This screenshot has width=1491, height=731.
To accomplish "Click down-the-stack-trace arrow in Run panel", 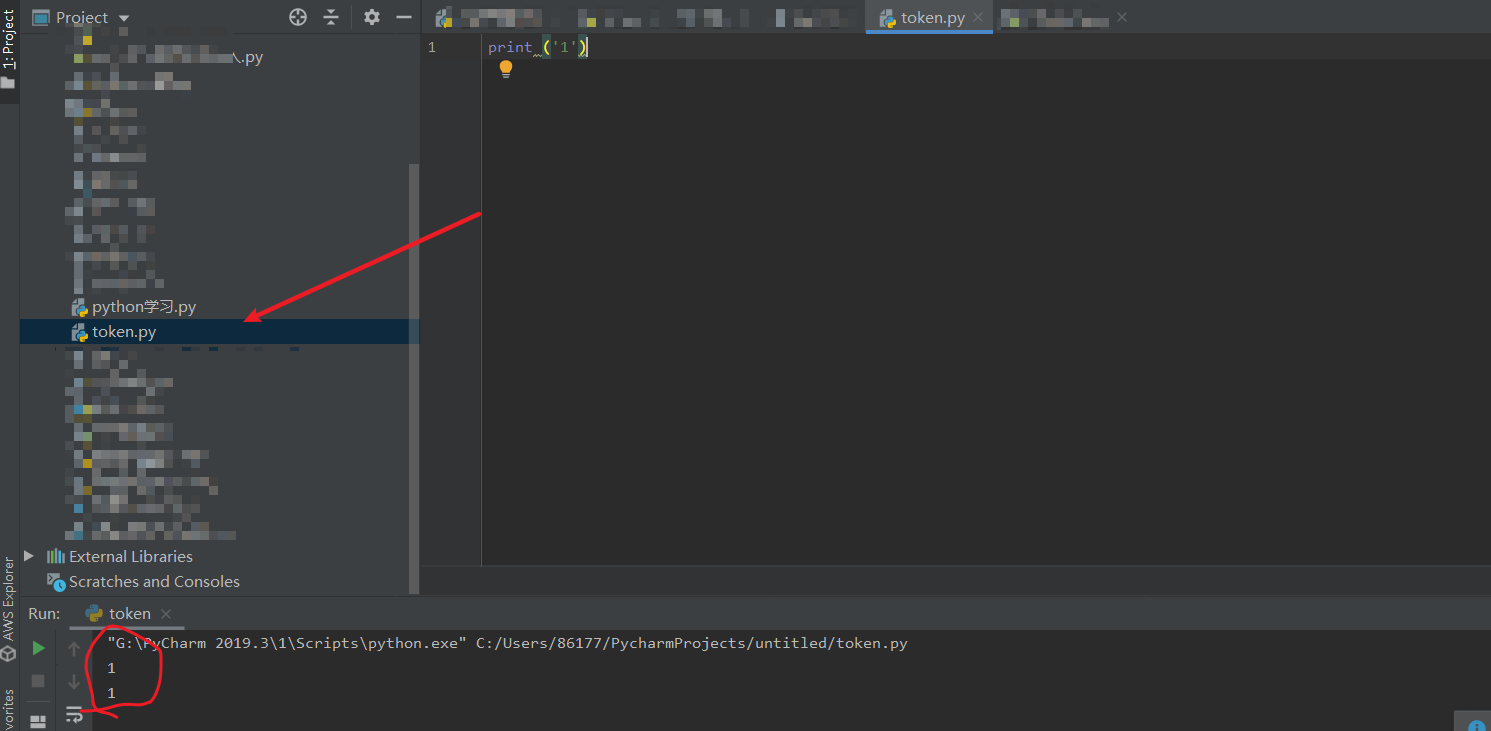I will (73, 681).
